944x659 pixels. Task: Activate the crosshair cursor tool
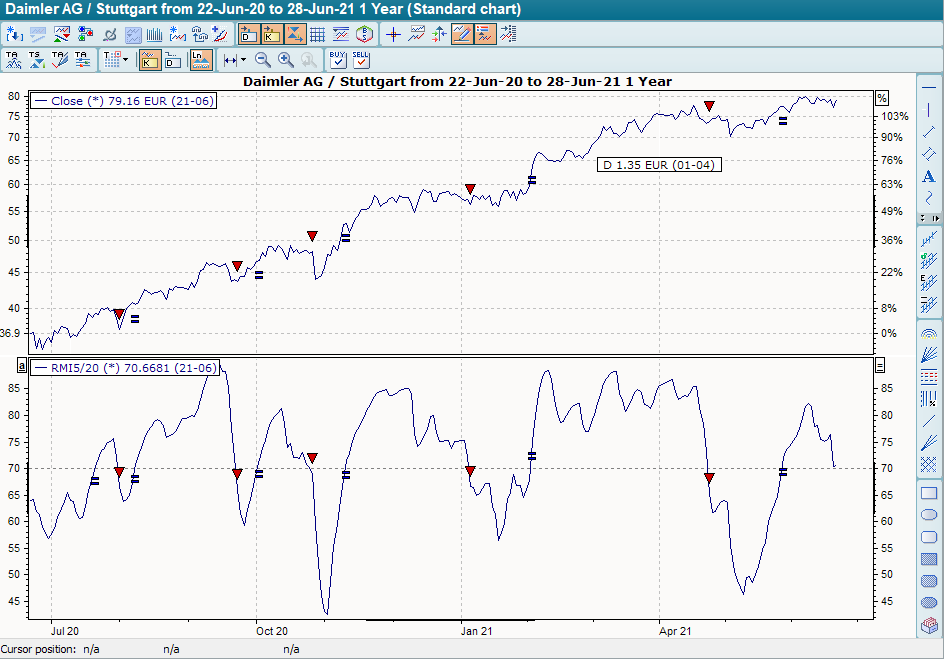(x=393, y=33)
